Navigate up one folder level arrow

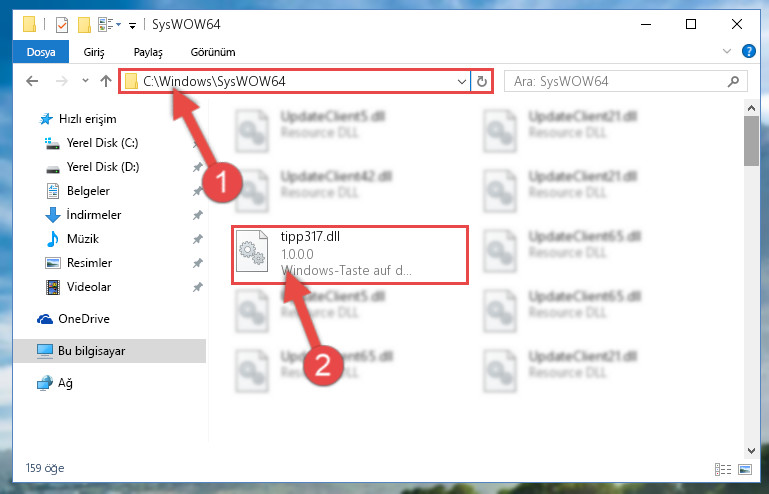[106, 81]
